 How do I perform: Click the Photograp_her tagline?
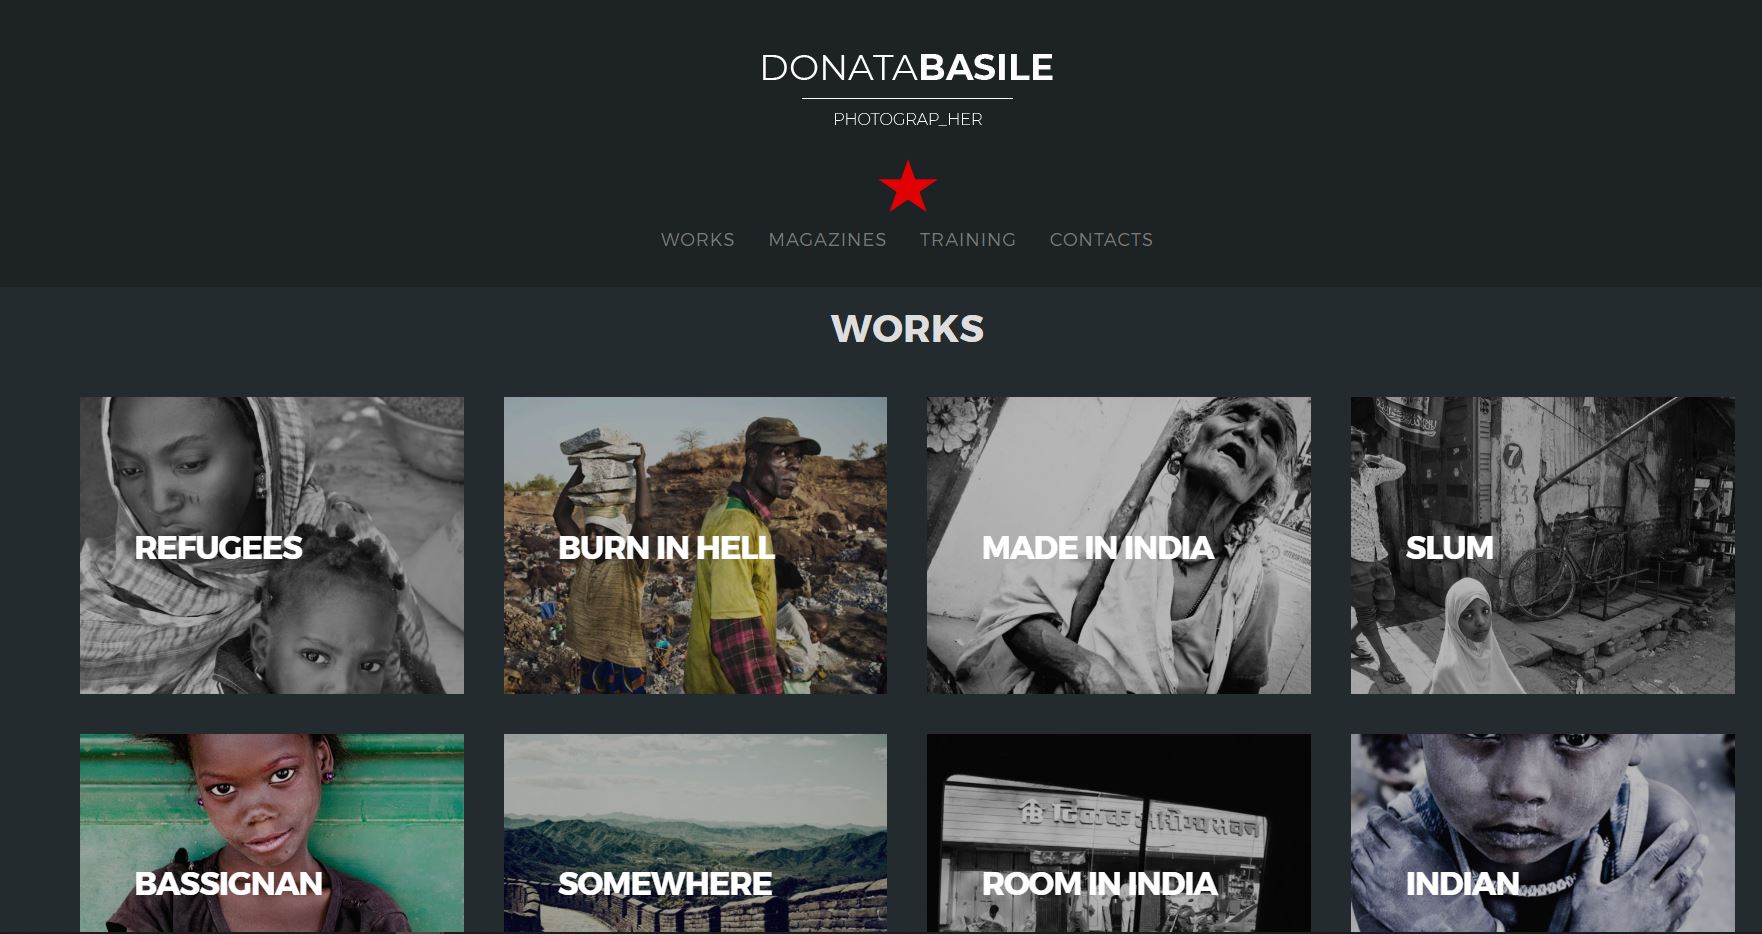tap(907, 119)
